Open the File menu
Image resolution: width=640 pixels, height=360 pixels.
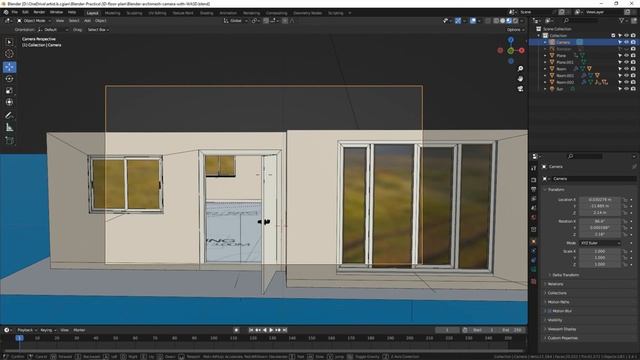click(15, 12)
